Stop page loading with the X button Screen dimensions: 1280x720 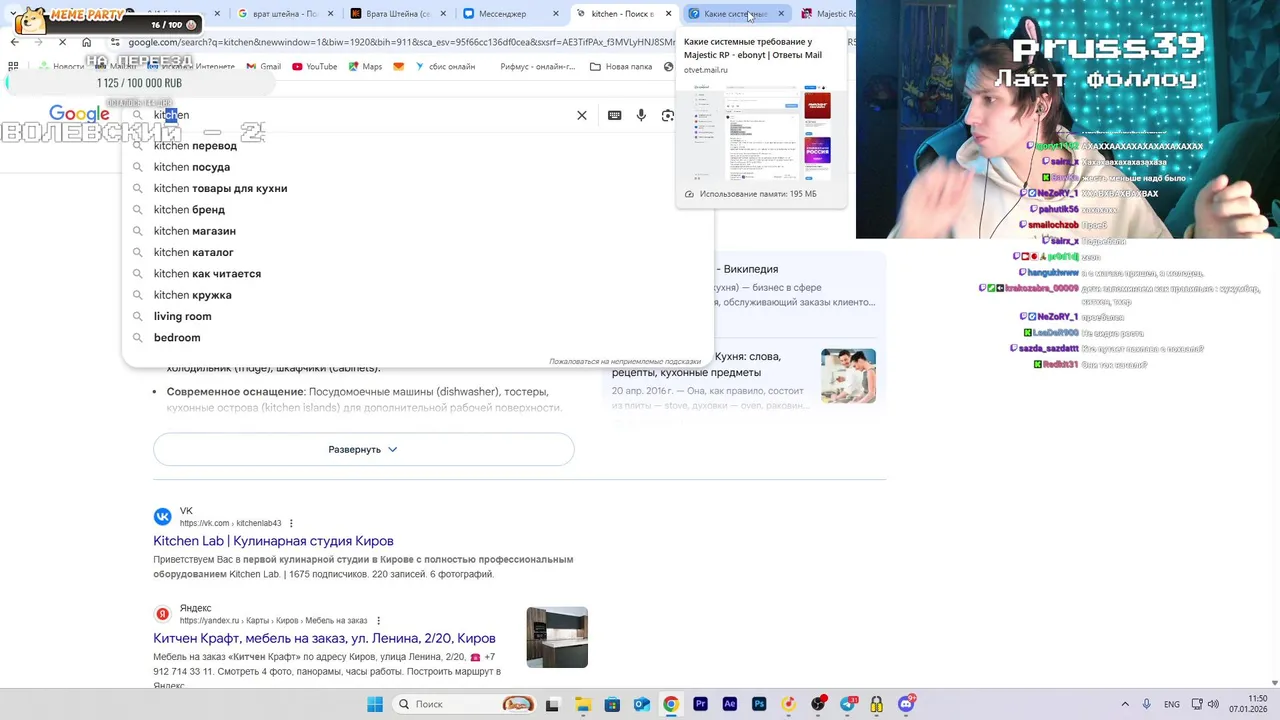tap(62, 42)
